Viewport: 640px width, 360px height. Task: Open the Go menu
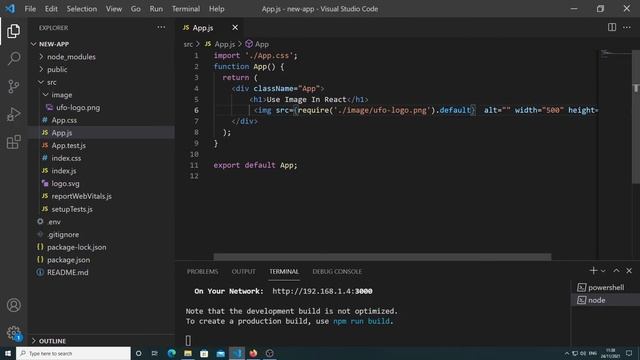coord(136,9)
